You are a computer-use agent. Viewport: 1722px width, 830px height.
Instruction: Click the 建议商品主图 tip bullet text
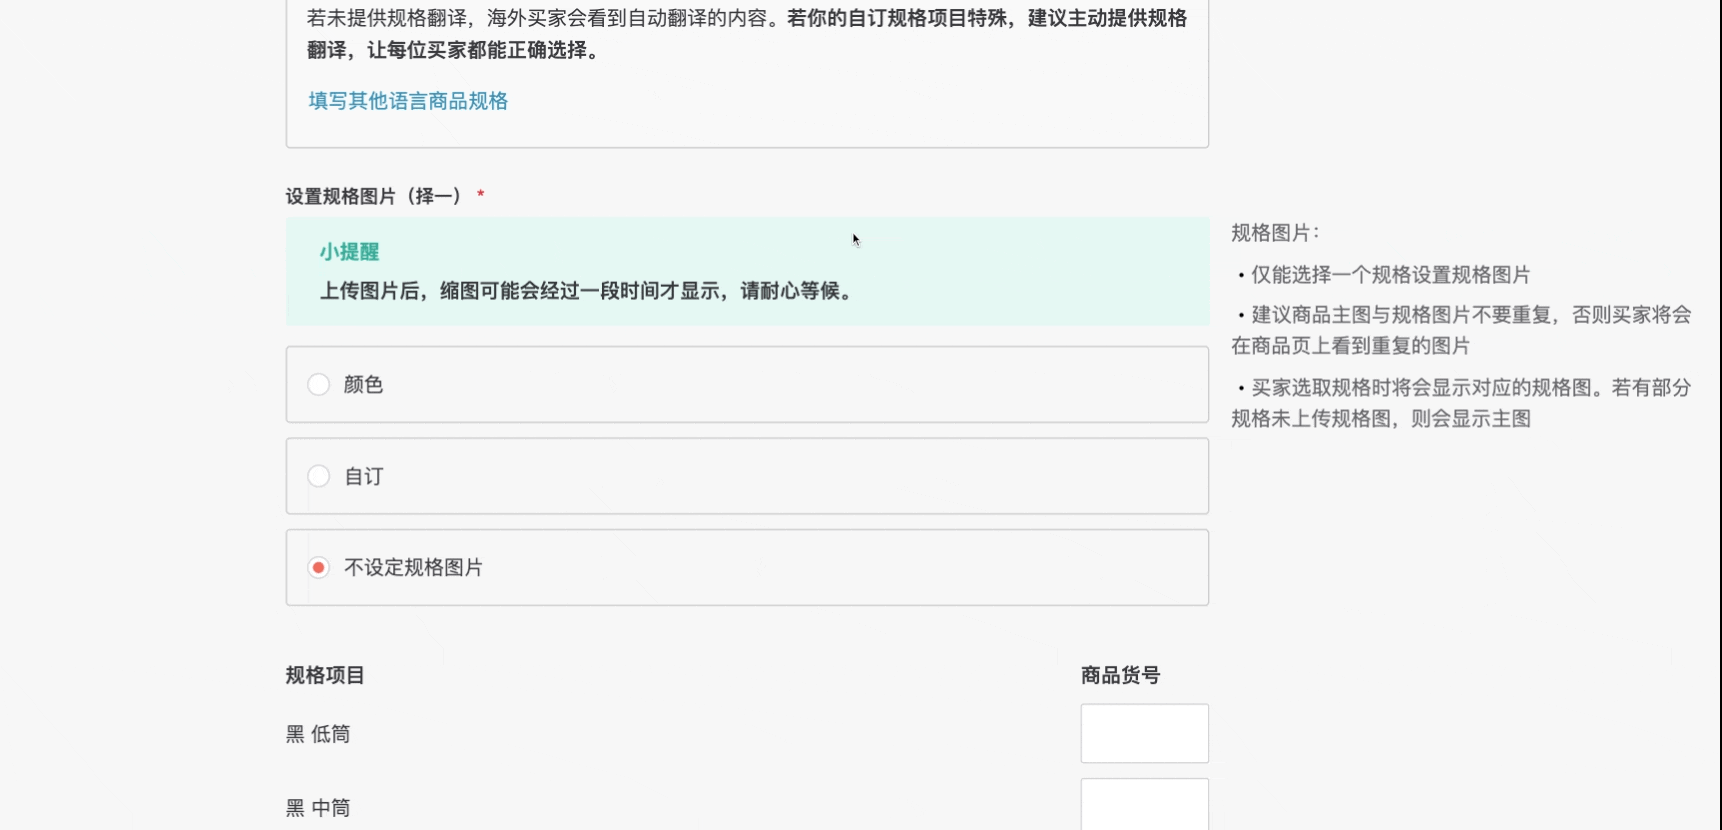click(x=1461, y=330)
